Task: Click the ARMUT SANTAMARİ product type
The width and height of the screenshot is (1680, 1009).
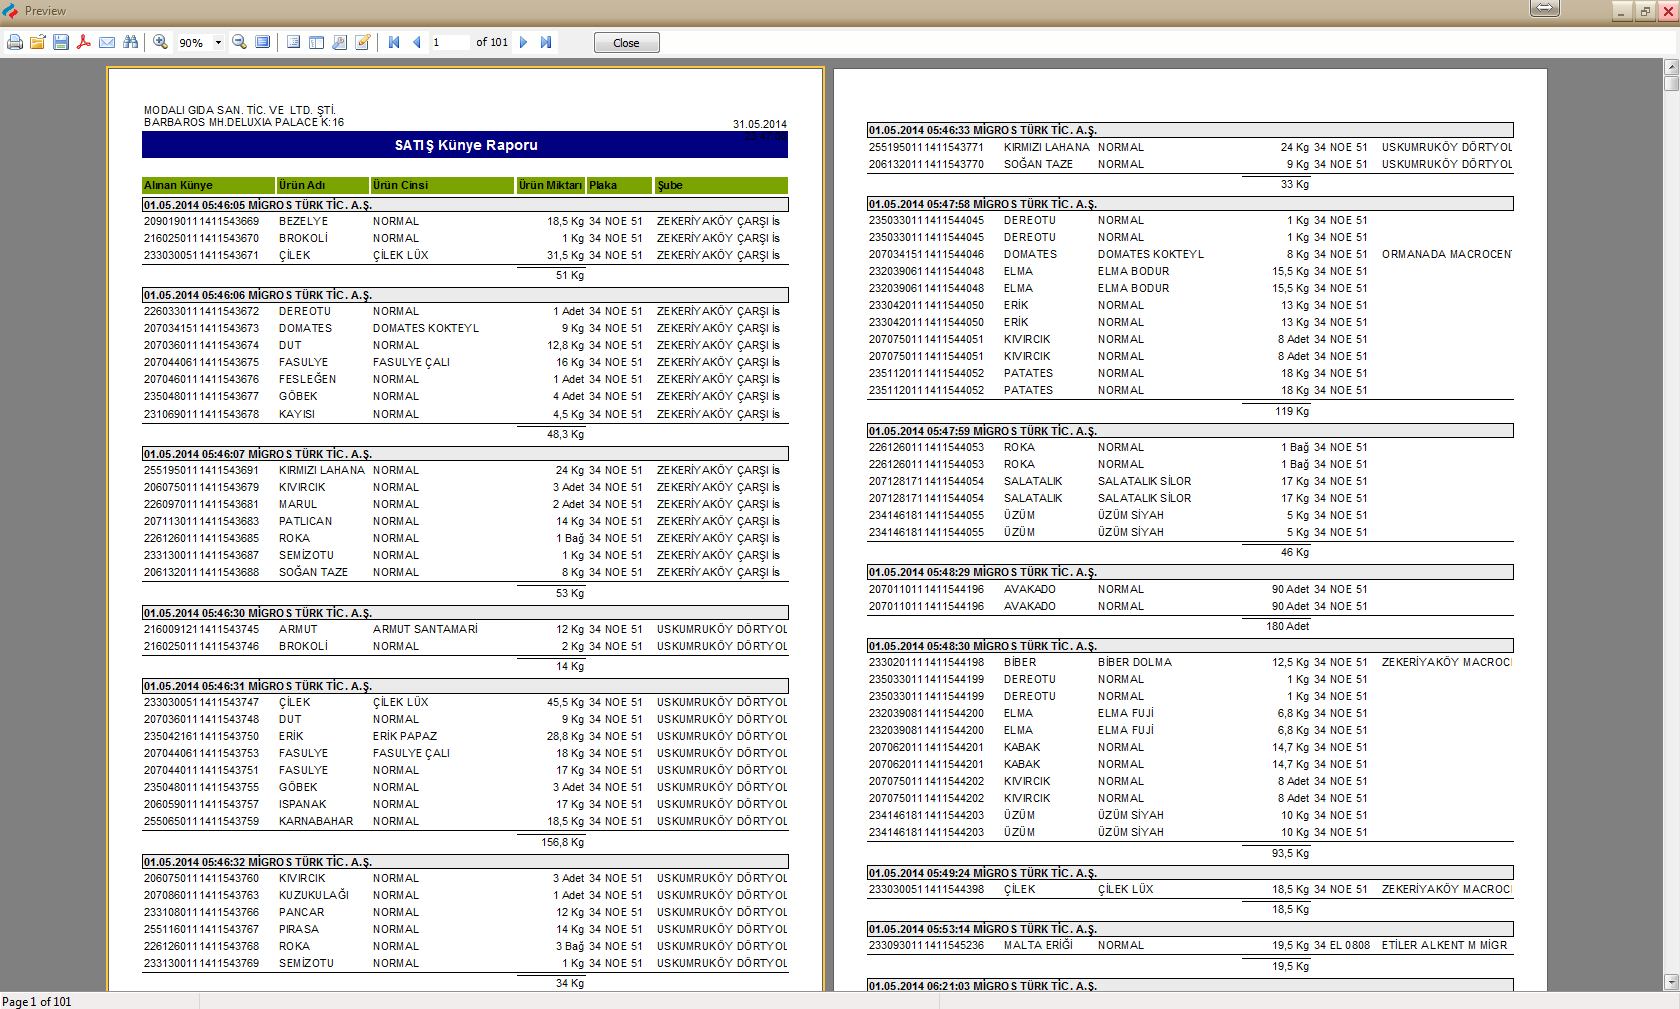Action: (425, 629)
